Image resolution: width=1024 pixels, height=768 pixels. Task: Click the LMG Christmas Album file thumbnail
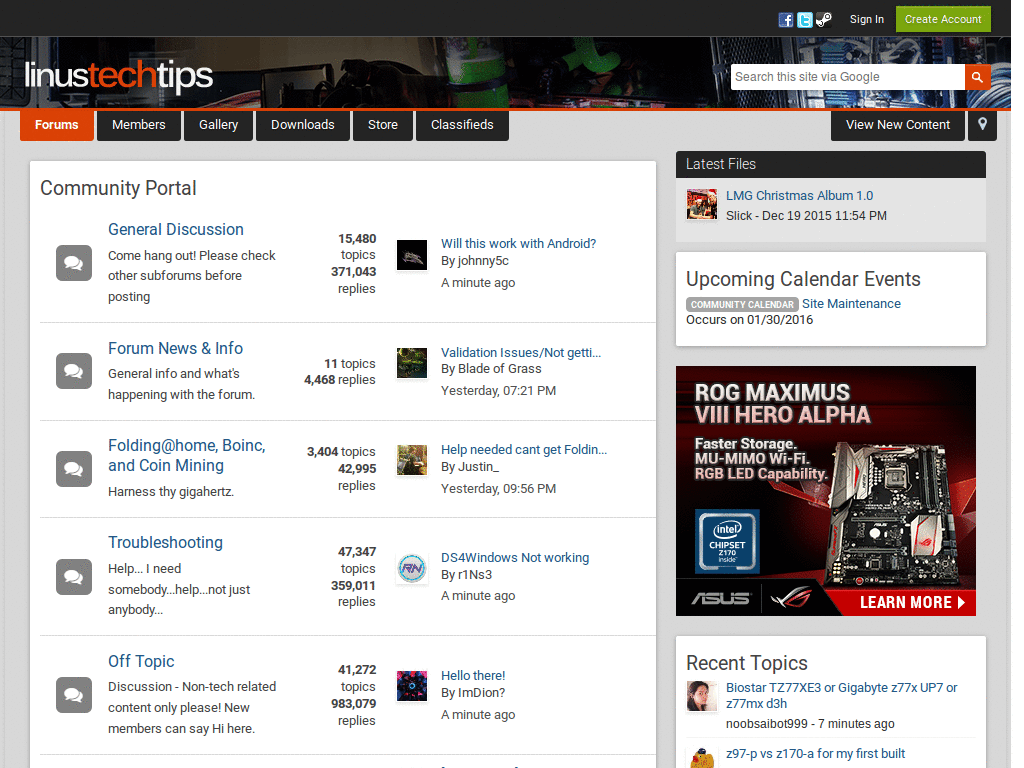(x=702, y=204)
